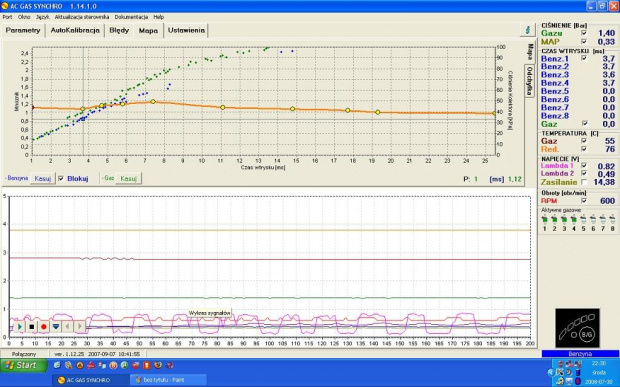The image size is (620, 387).
Task: Toggle the Lambda 1 checkbox
Action: coord(584,166)
